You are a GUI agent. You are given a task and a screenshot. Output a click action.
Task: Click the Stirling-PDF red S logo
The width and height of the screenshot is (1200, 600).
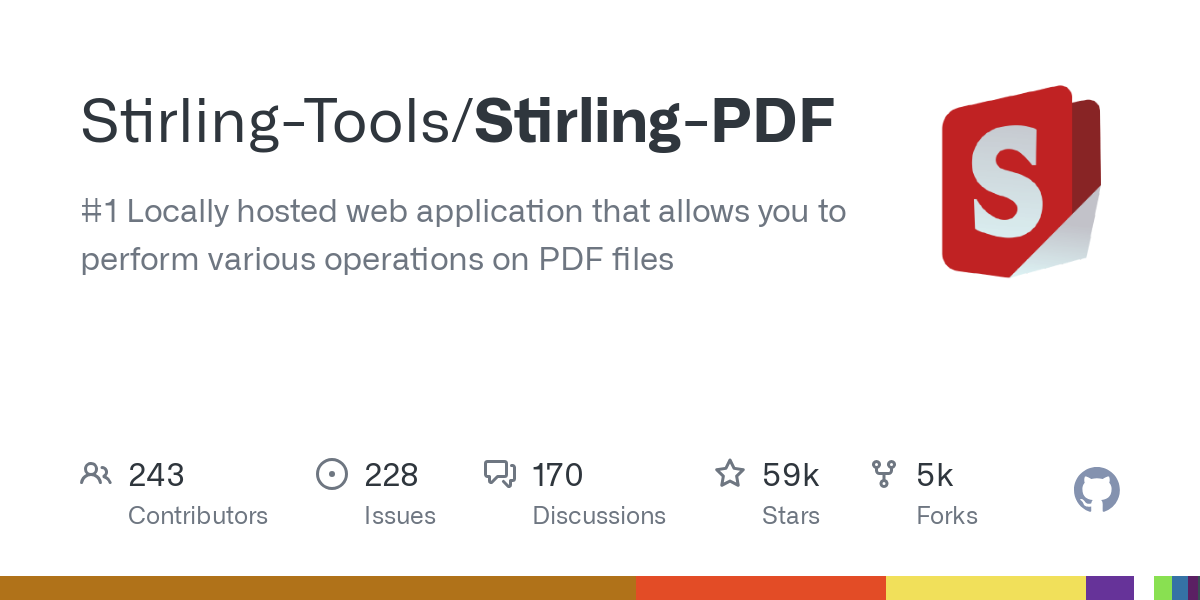1021,181
